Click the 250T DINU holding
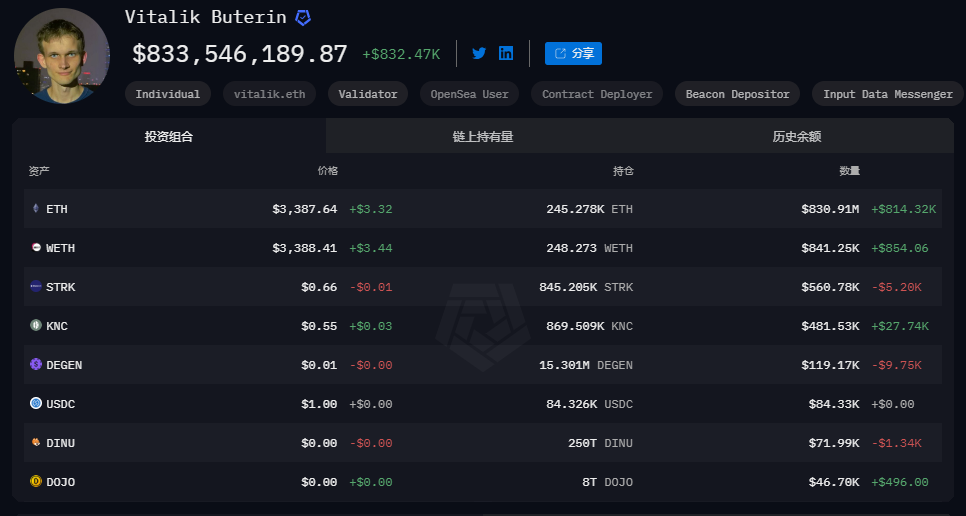This screenshot has height=516, width=966. 601,443
